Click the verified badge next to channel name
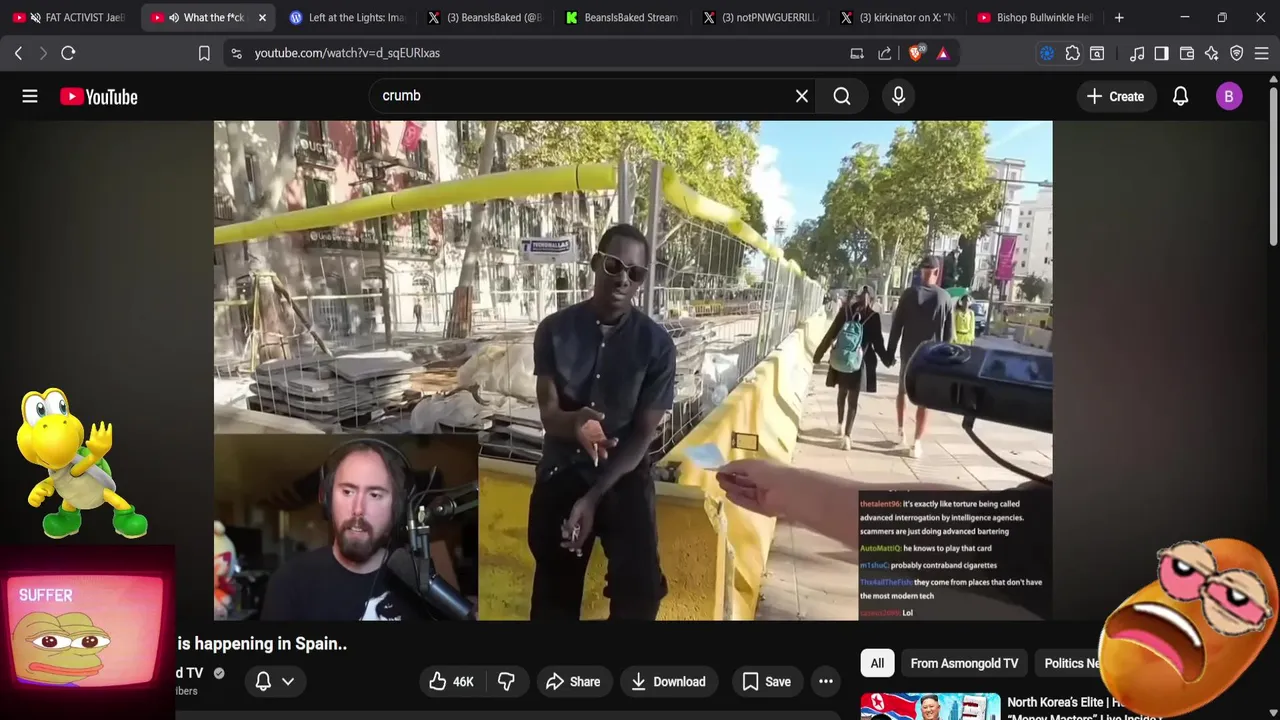The height and width of the screenshot is (720, 1280). 219,673
